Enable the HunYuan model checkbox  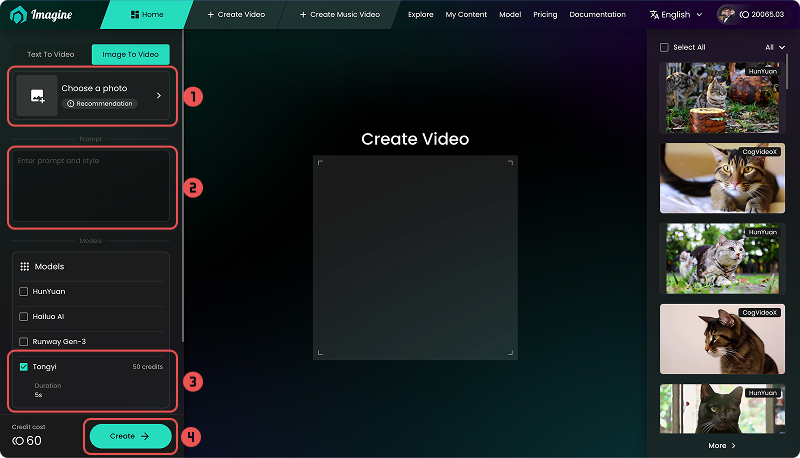24,291
